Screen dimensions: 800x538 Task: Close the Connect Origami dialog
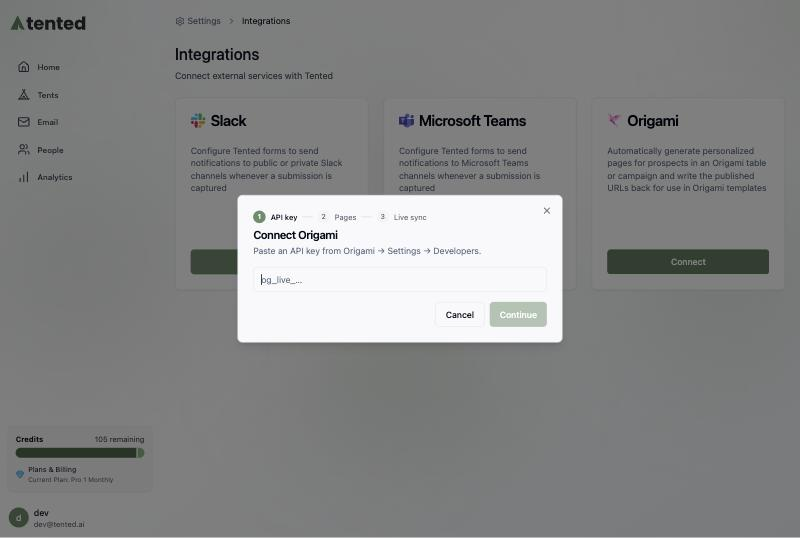(x=546, y=211)
